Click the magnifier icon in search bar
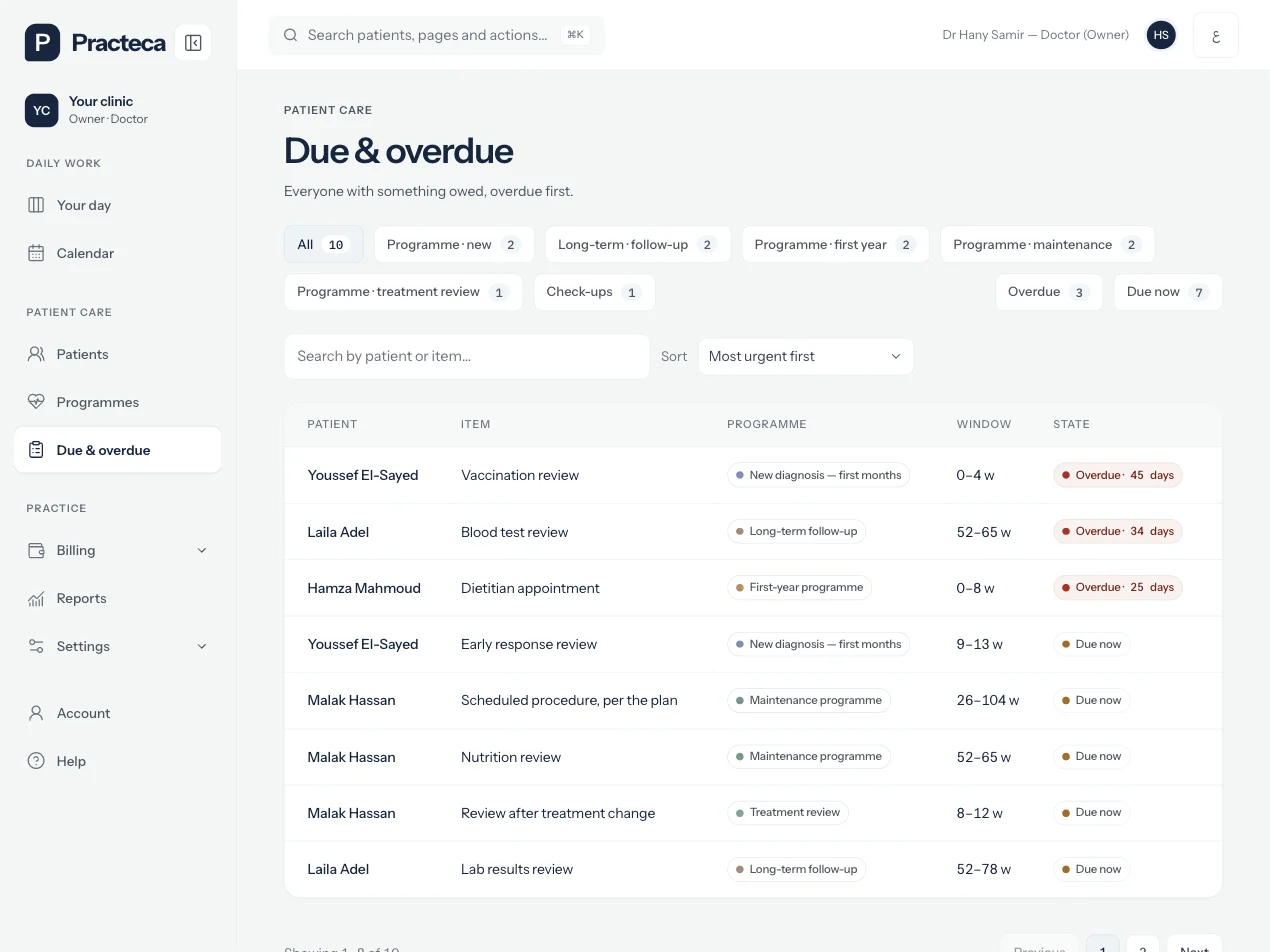 click(x=290, y=35)
